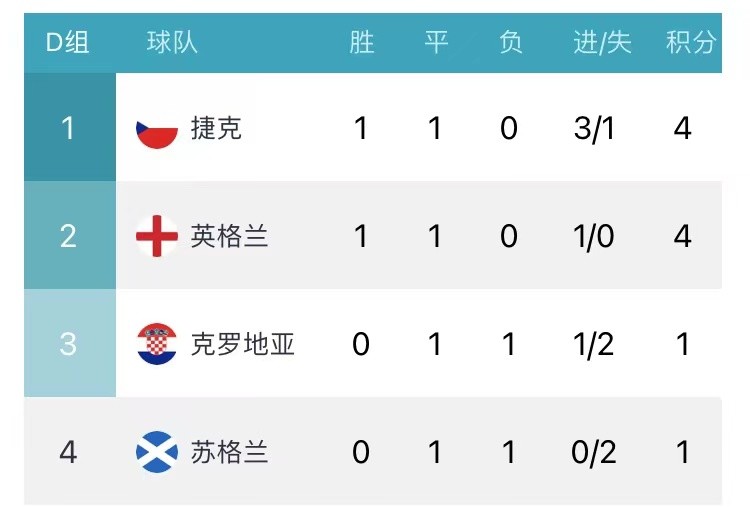Click the 球队 column header
The width and height of the screenshot is (750, 509).
172,42
